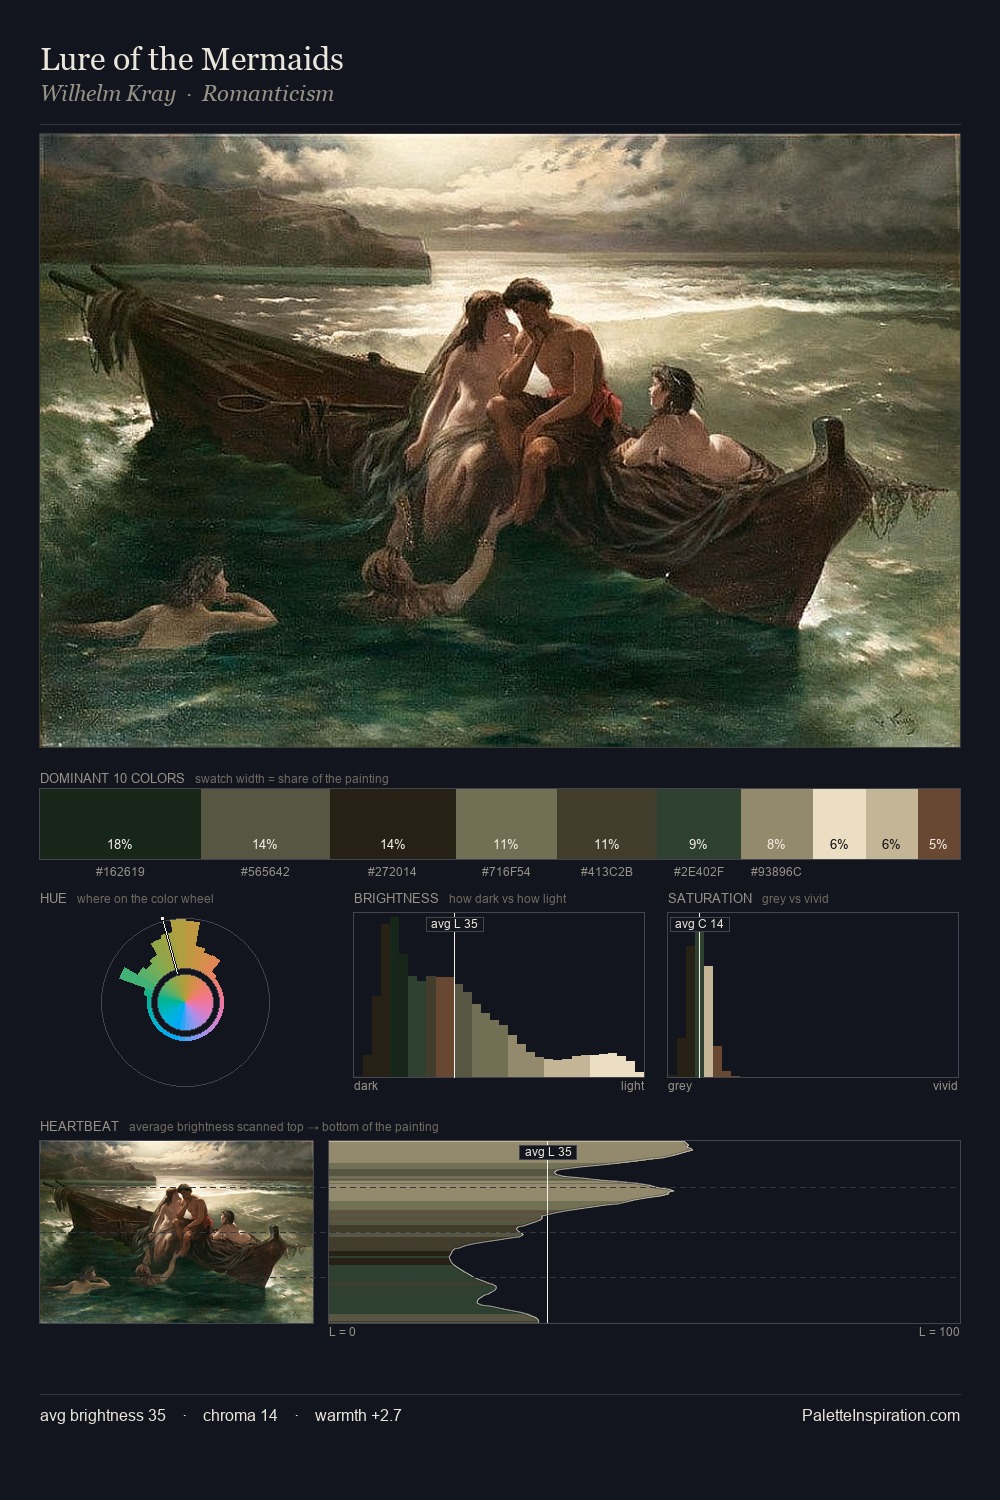Click the 'swatch width = share of the painting' note
Viewport: 1000px width, 1500px height.
click(292, 778)
